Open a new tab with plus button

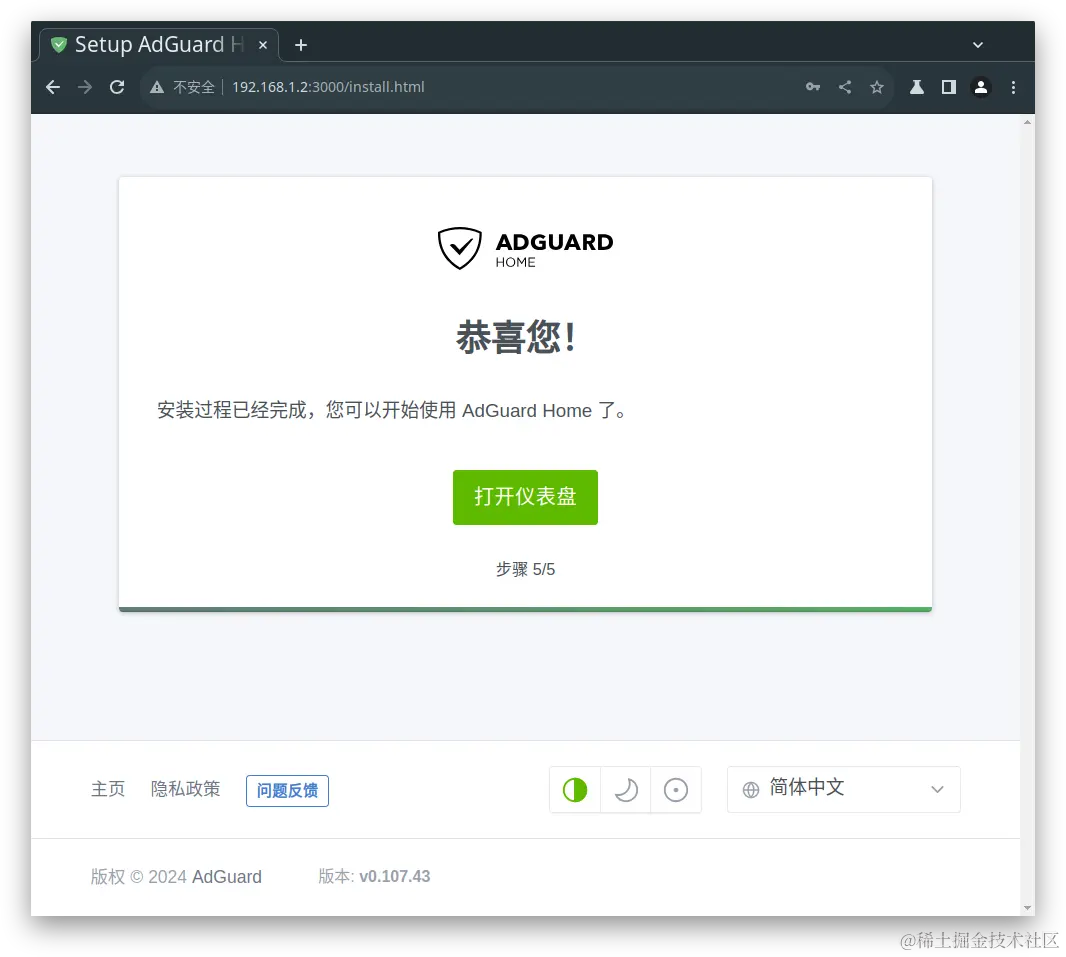[x=300, y=45]
